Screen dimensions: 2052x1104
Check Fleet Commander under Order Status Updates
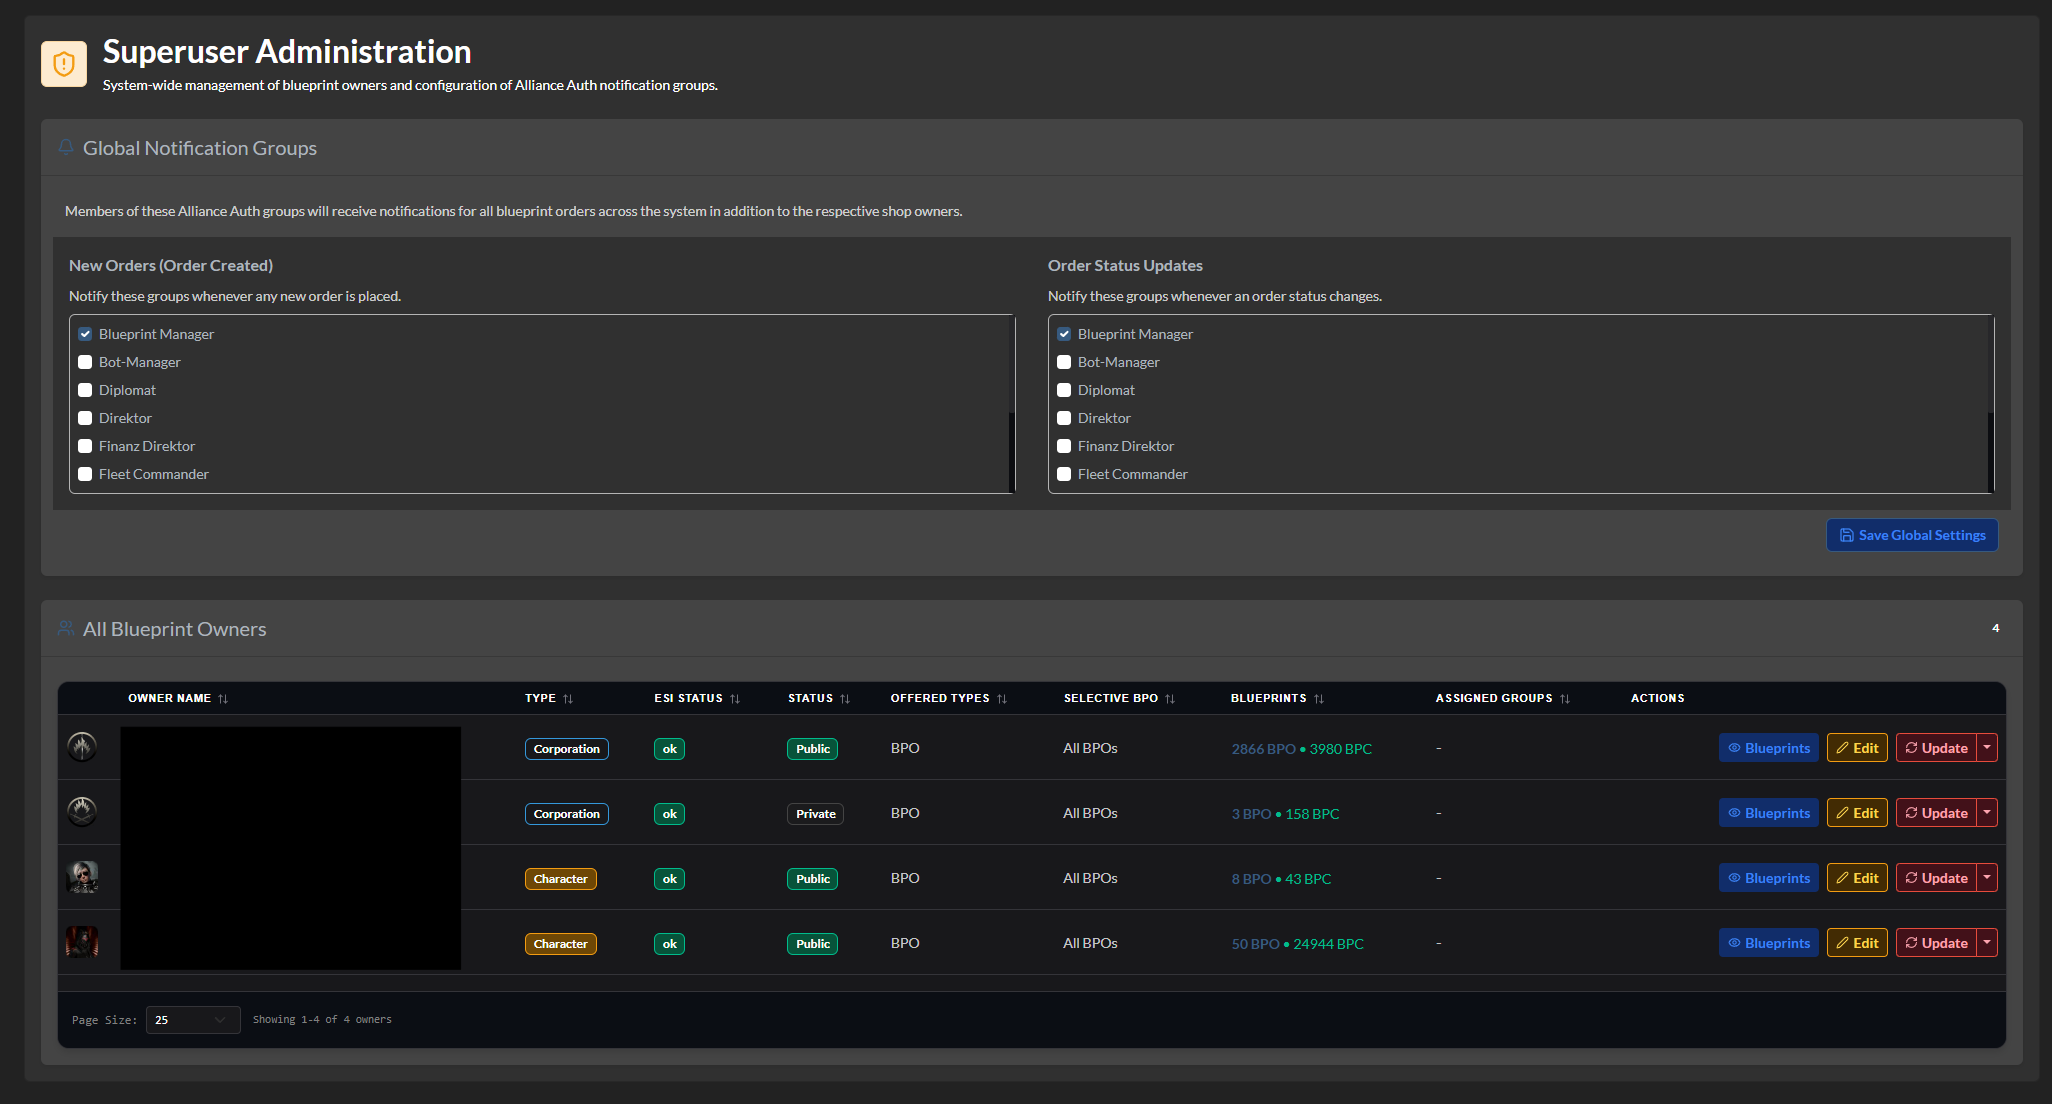[x=1064, y=474]
